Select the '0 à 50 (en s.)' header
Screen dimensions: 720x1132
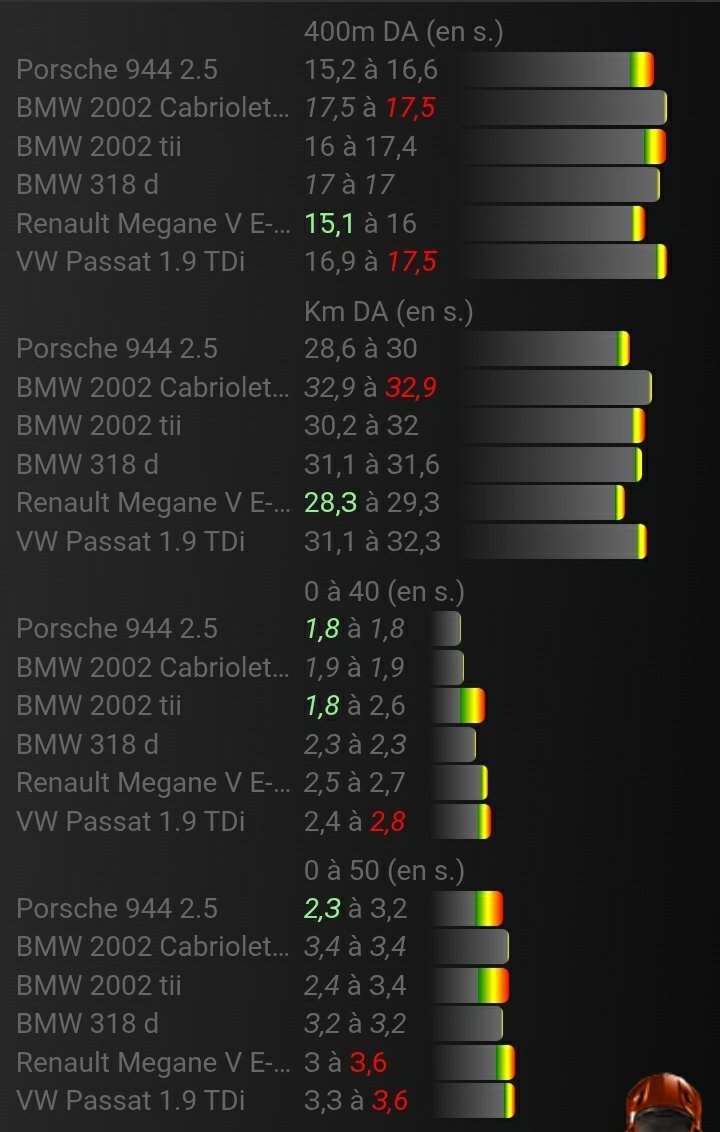[x=384, y=871]
